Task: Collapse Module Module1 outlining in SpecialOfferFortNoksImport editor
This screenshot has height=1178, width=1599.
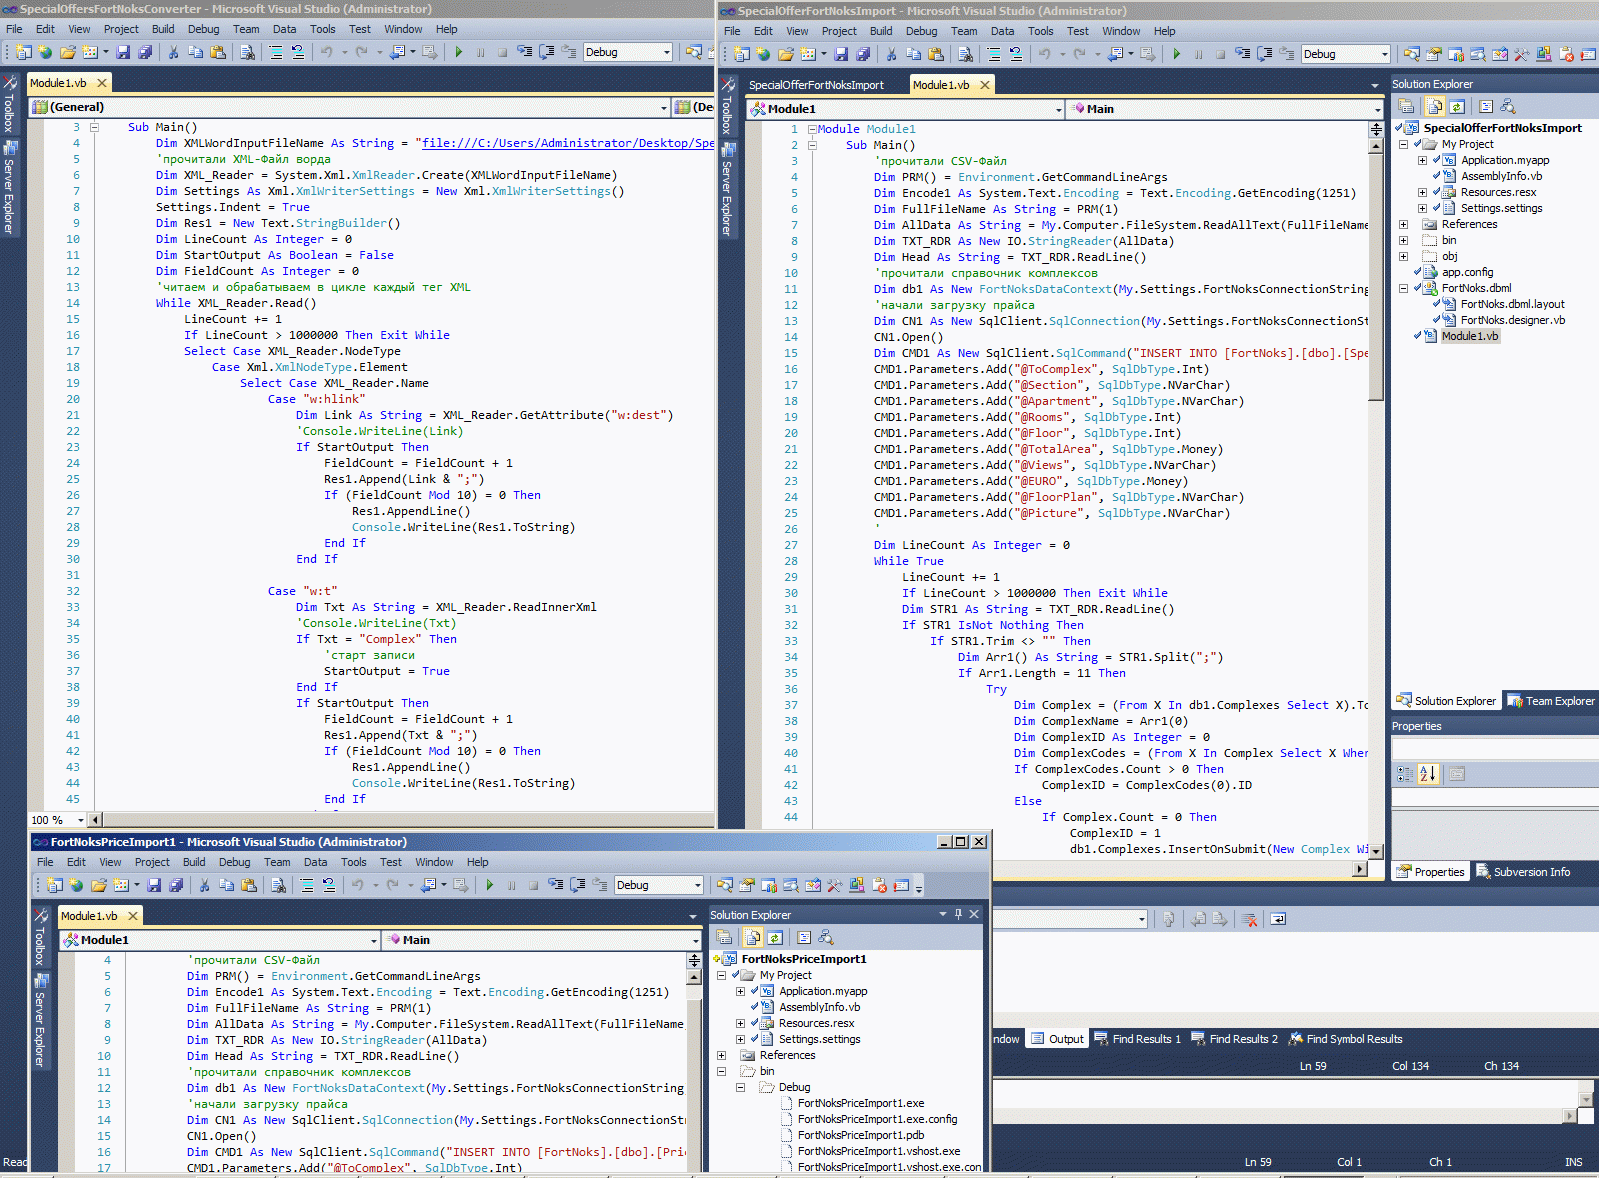Action: point(812,129)
